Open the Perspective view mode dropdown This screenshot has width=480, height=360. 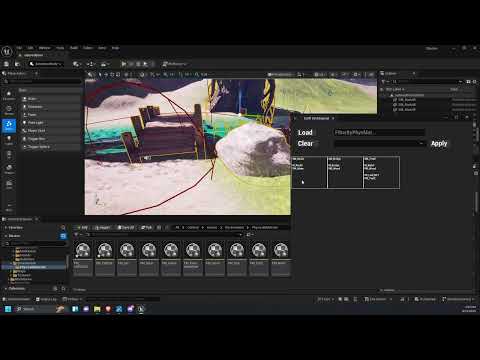(281, 75)
